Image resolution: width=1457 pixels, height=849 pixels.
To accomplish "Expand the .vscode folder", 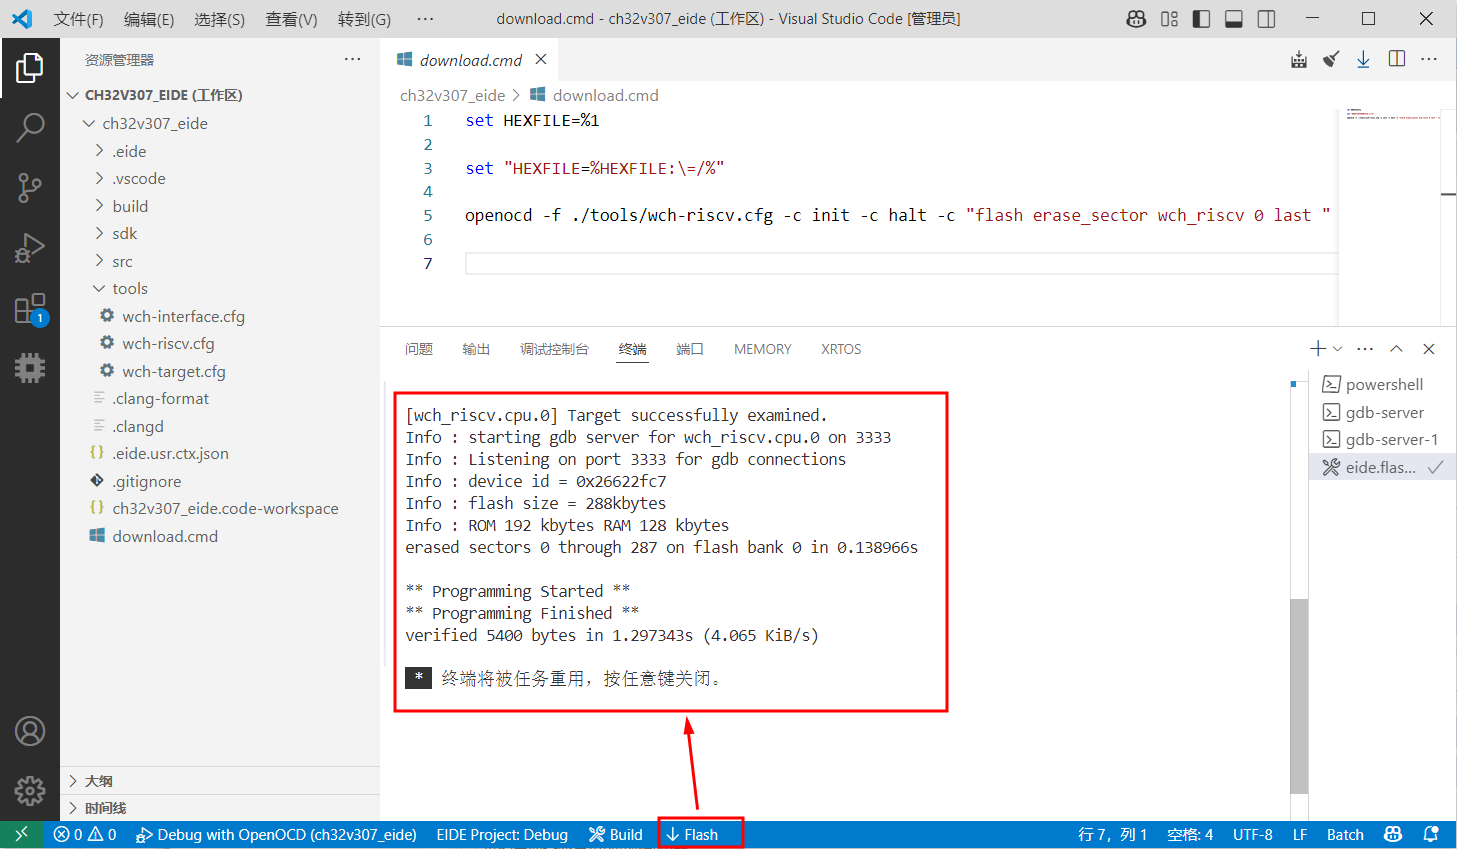I will [99, 178].
